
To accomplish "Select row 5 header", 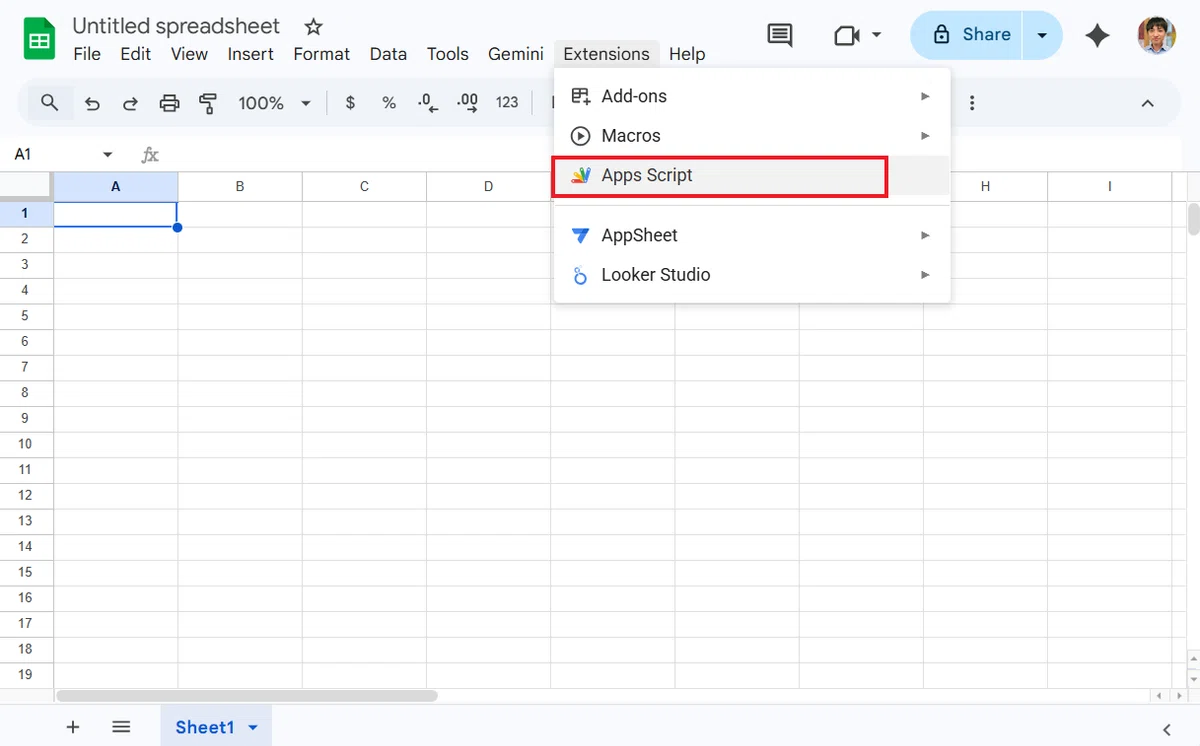I will (x=25, y=316).
